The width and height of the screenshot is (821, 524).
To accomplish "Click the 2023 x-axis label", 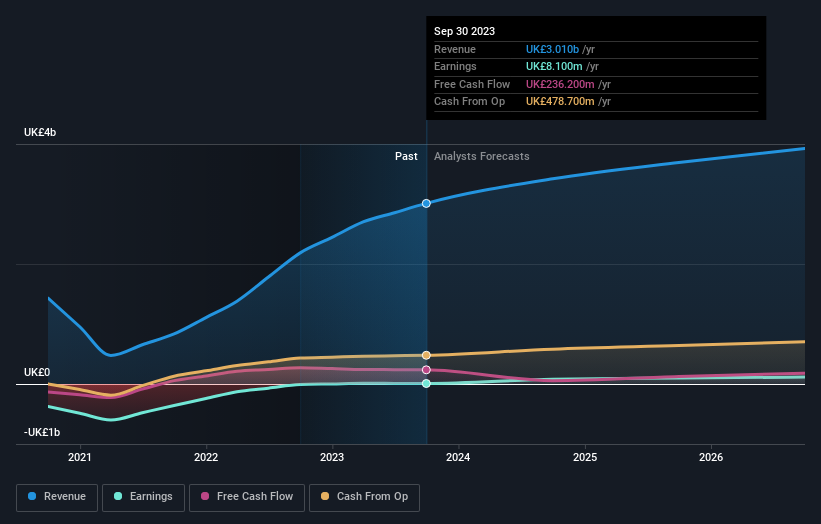I will [x=332, y=457].
